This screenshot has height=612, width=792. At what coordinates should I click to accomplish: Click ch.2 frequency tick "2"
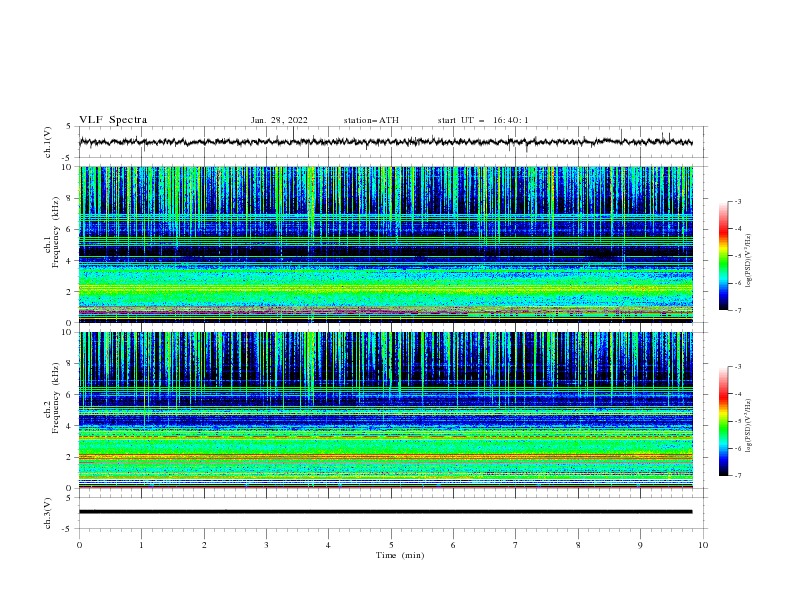pos(70,457)
